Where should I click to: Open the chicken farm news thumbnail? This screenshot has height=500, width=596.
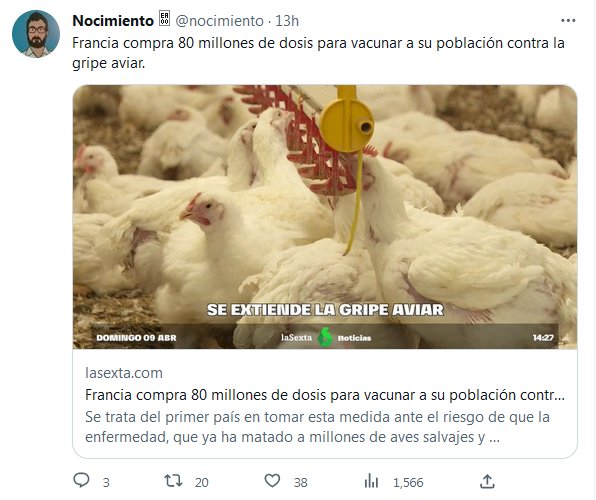325,217
